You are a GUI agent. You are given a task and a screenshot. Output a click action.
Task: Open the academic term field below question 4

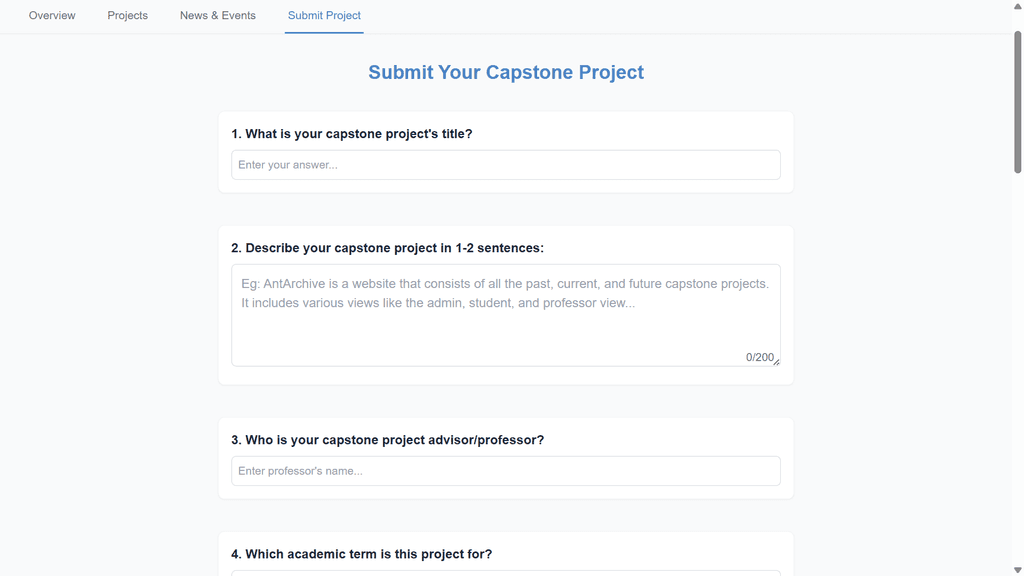[x=505, y=573]
